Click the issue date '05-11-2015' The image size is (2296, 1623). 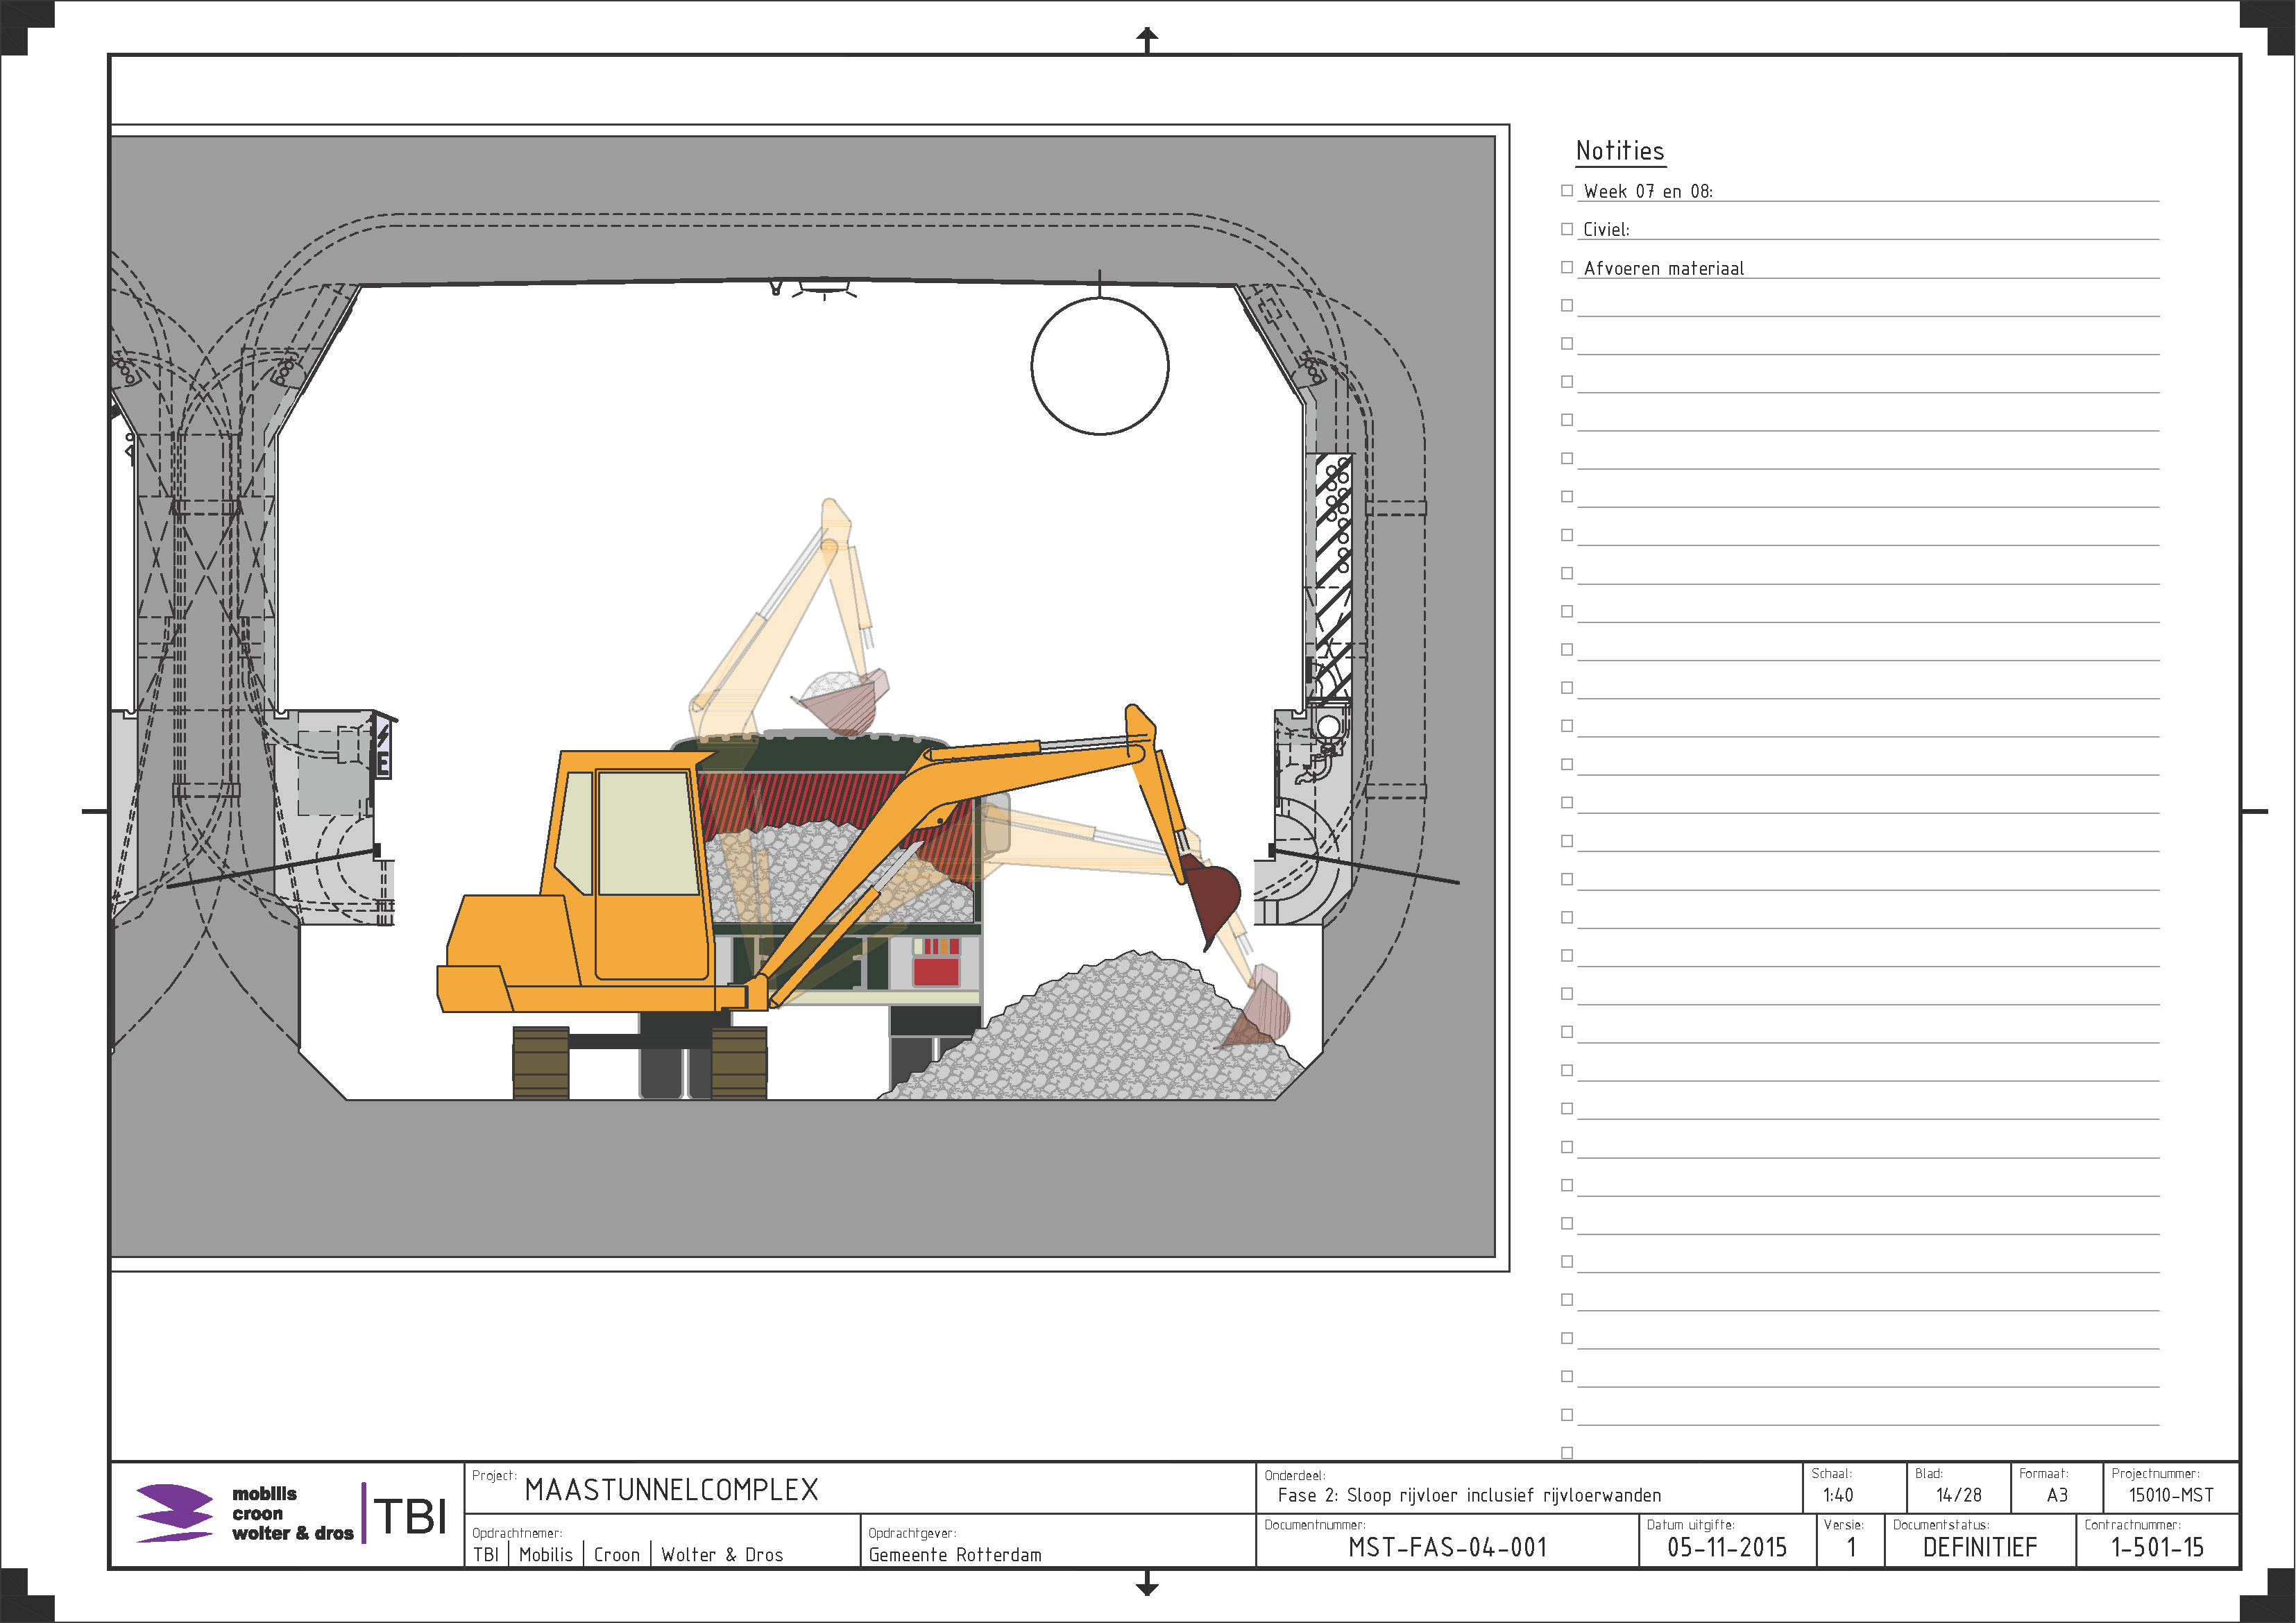click(x=1727, y=1548)
